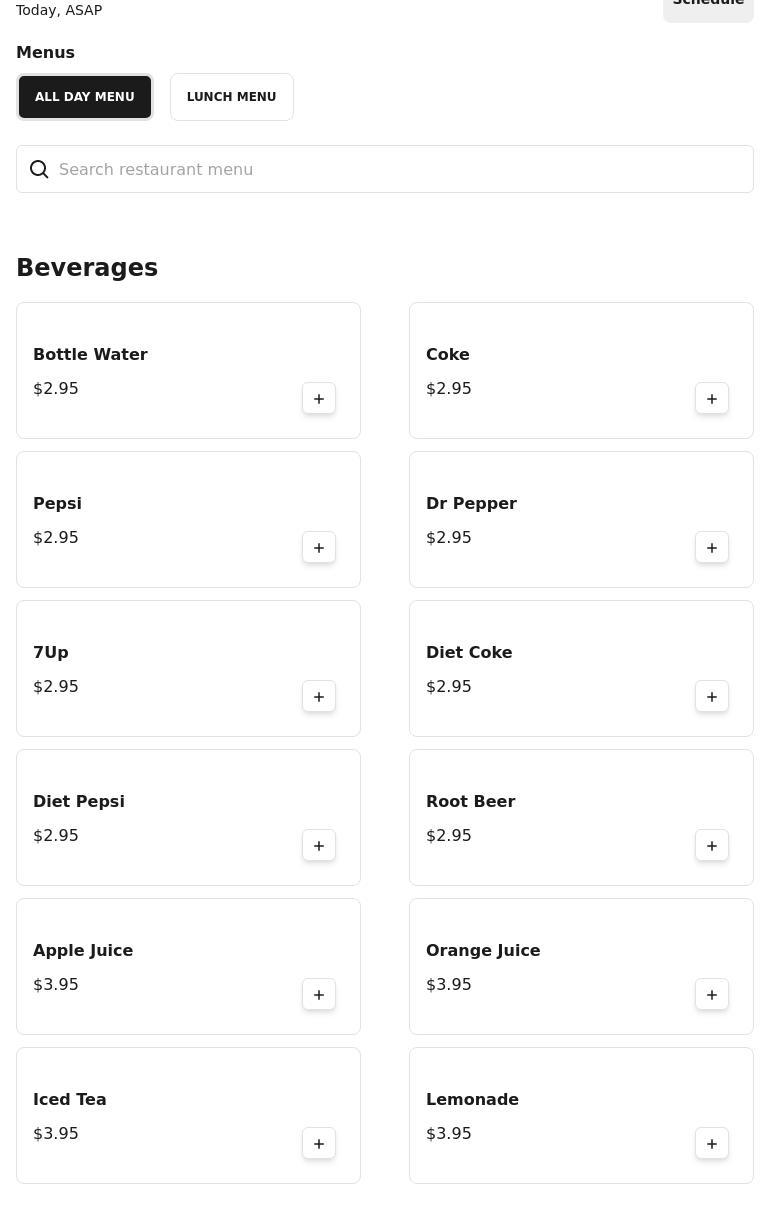Viewport: 770px width, 1211px height.
Task: Open the Schedule button
Action: [x=708, y=6]
